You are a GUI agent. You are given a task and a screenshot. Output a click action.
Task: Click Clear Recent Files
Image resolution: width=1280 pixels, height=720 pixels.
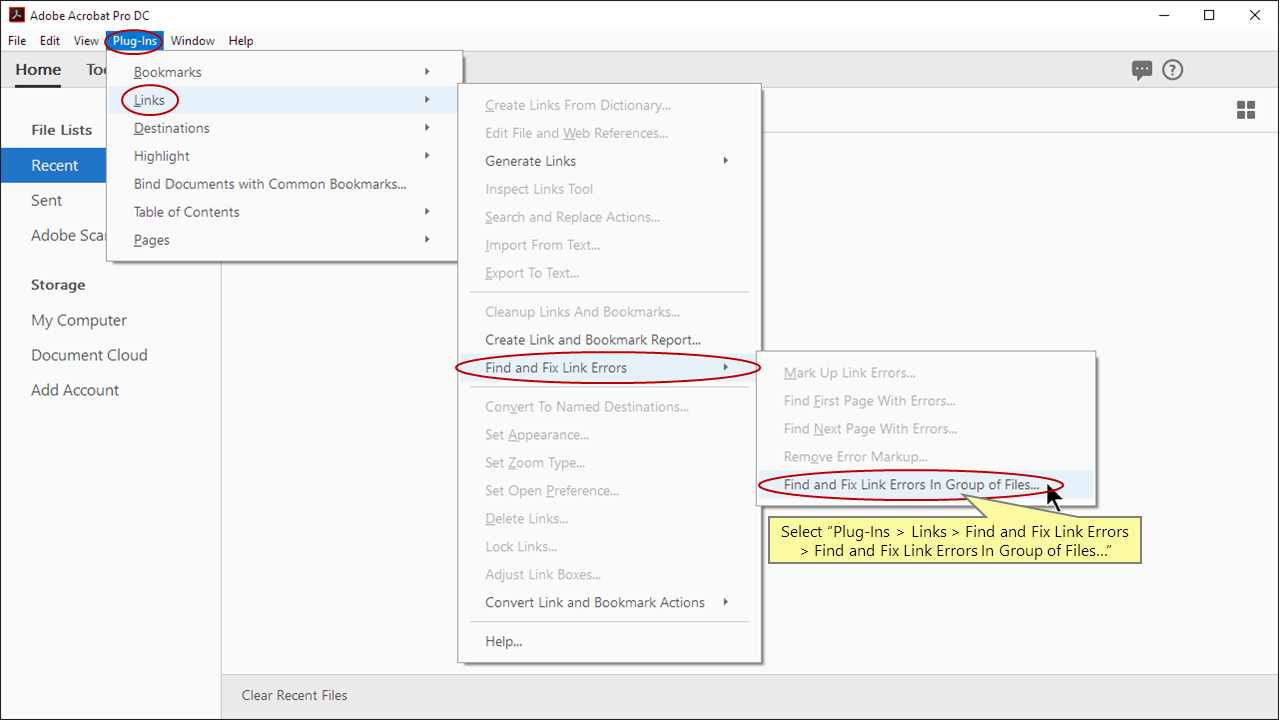click(x=294, y=695)
